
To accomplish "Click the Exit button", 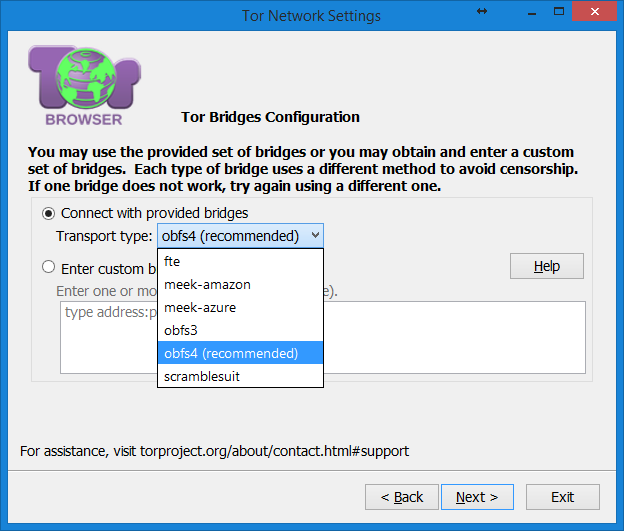I will tap(563, 497).
